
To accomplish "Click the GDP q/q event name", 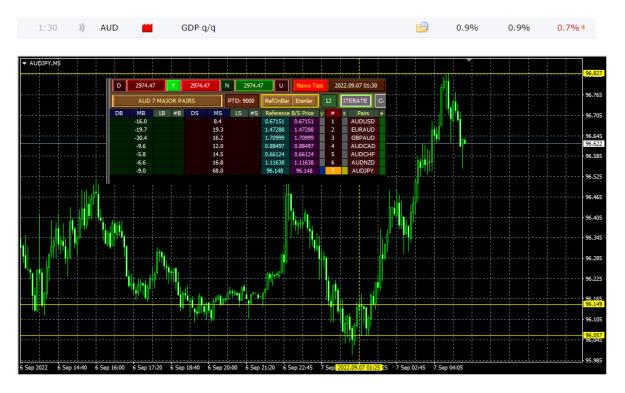I will [x=199, y=28].
